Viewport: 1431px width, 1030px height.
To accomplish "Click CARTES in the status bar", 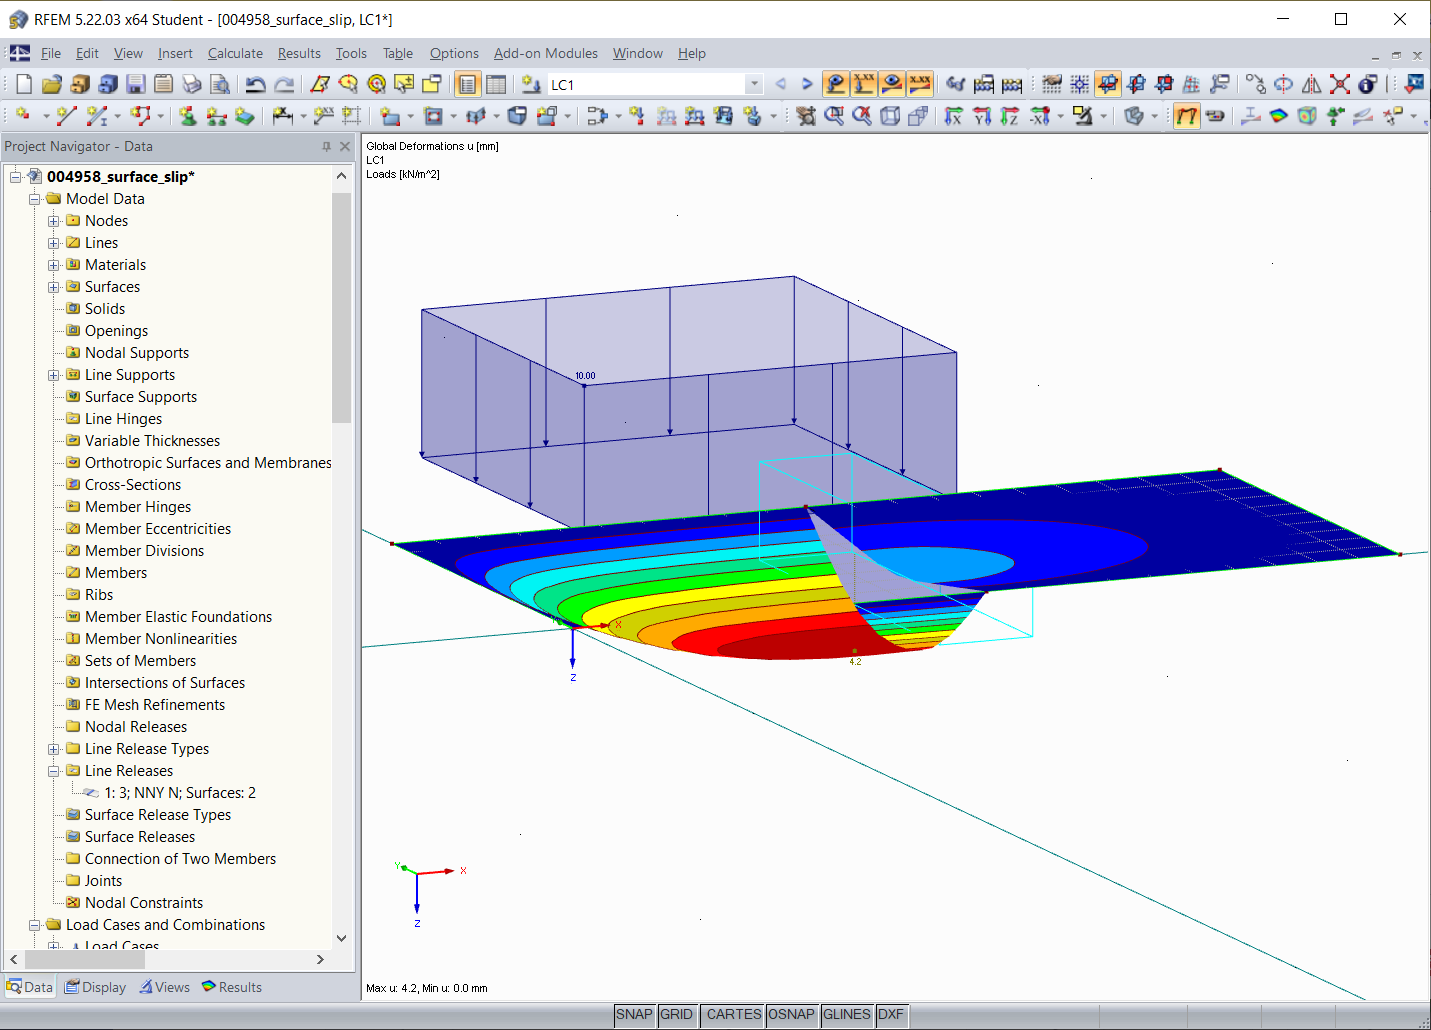I will click(733, 1014).
